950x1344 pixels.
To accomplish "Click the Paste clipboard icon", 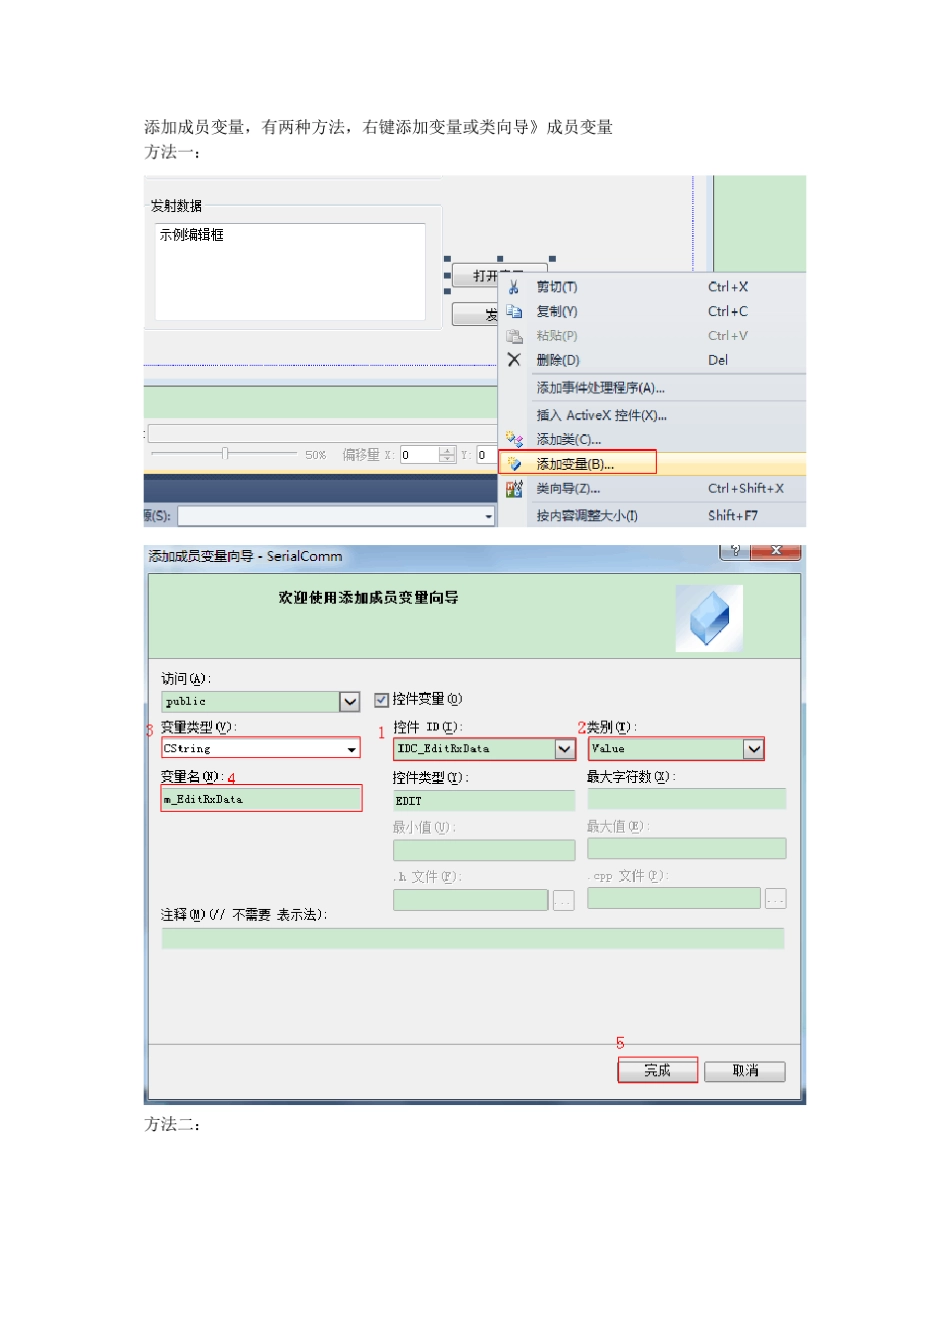I will [514, 336].
